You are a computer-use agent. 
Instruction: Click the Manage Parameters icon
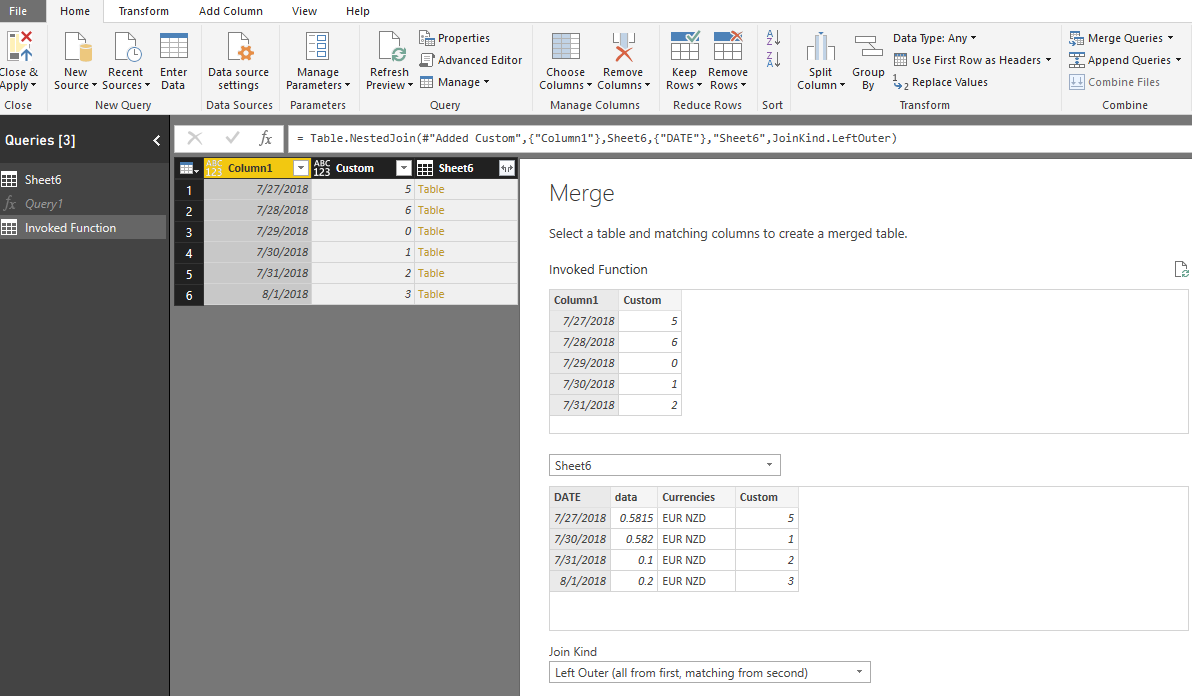(318, 46)
